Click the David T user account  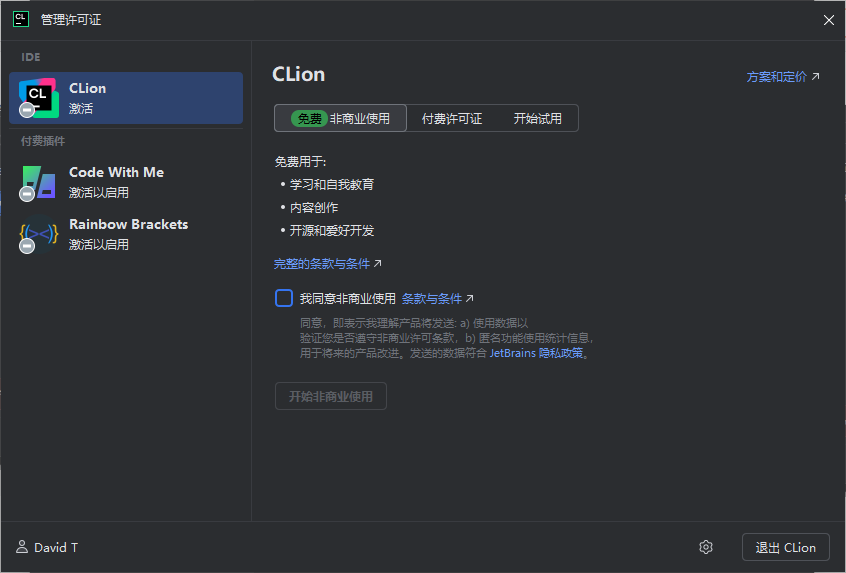[47, 547]
